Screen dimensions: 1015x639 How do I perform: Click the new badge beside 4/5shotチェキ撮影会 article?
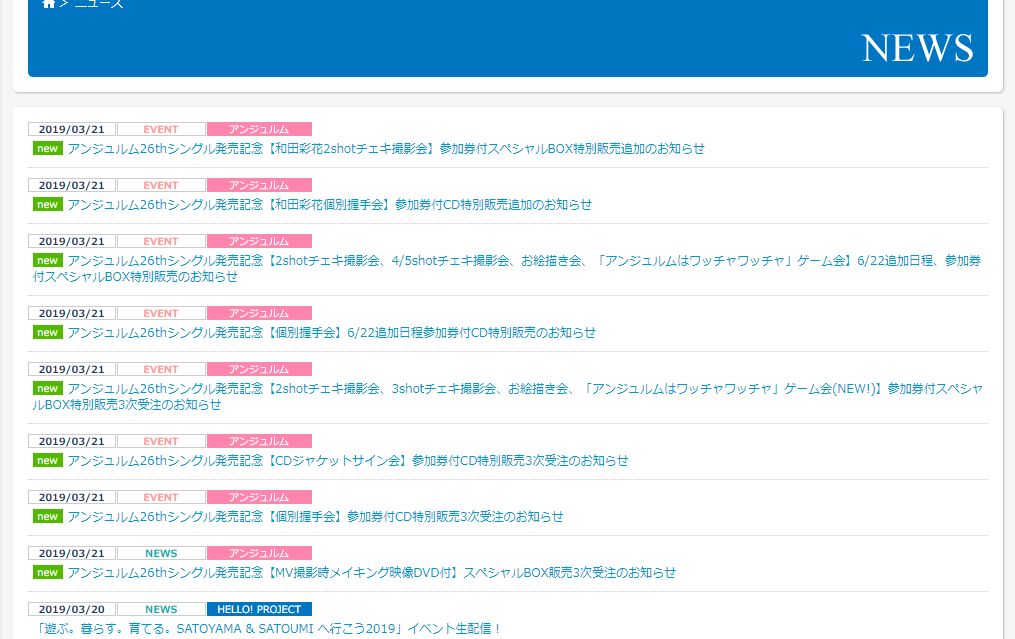point(48,260)
